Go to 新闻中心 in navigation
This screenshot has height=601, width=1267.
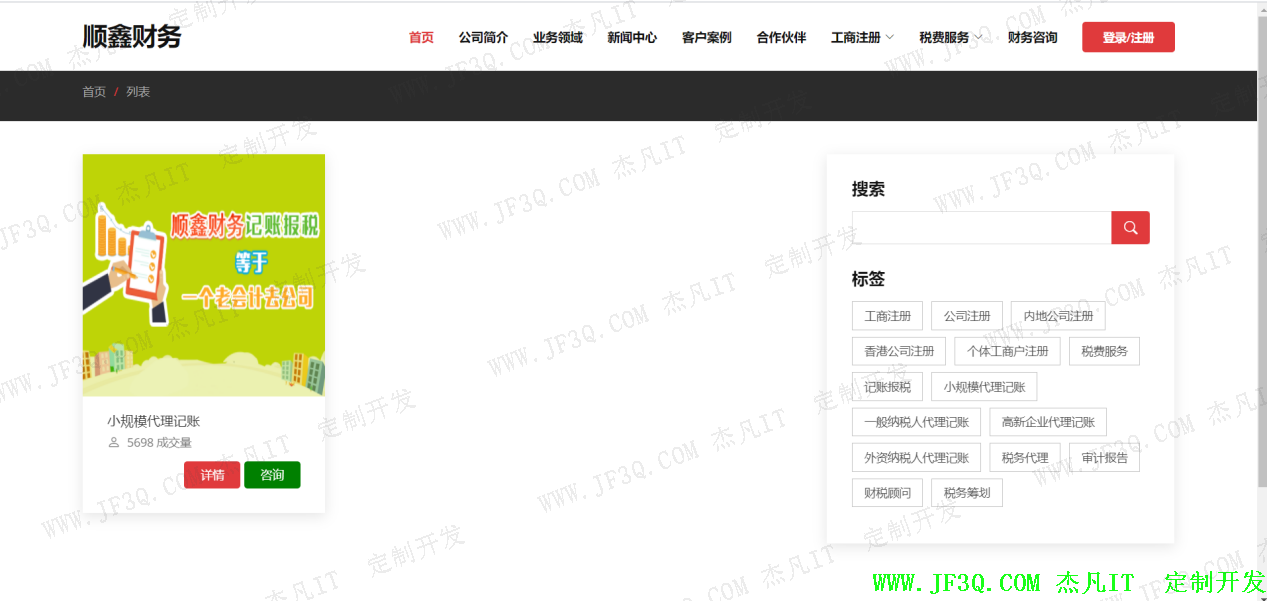click(632, 38)
